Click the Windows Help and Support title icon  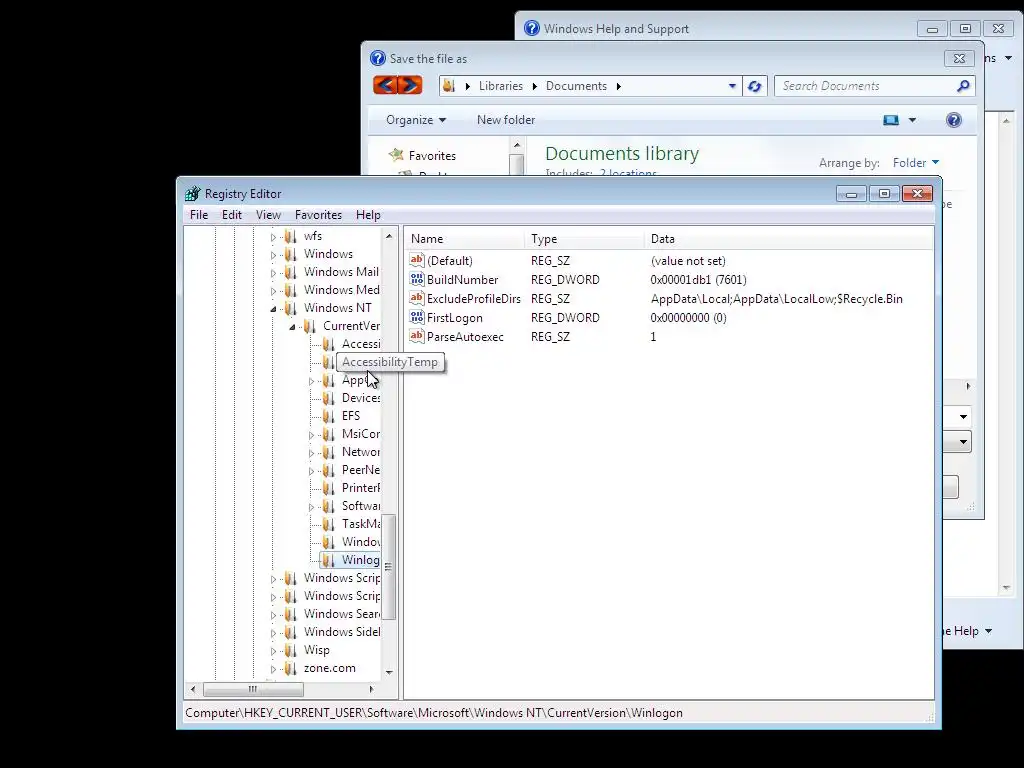point(532,28)
